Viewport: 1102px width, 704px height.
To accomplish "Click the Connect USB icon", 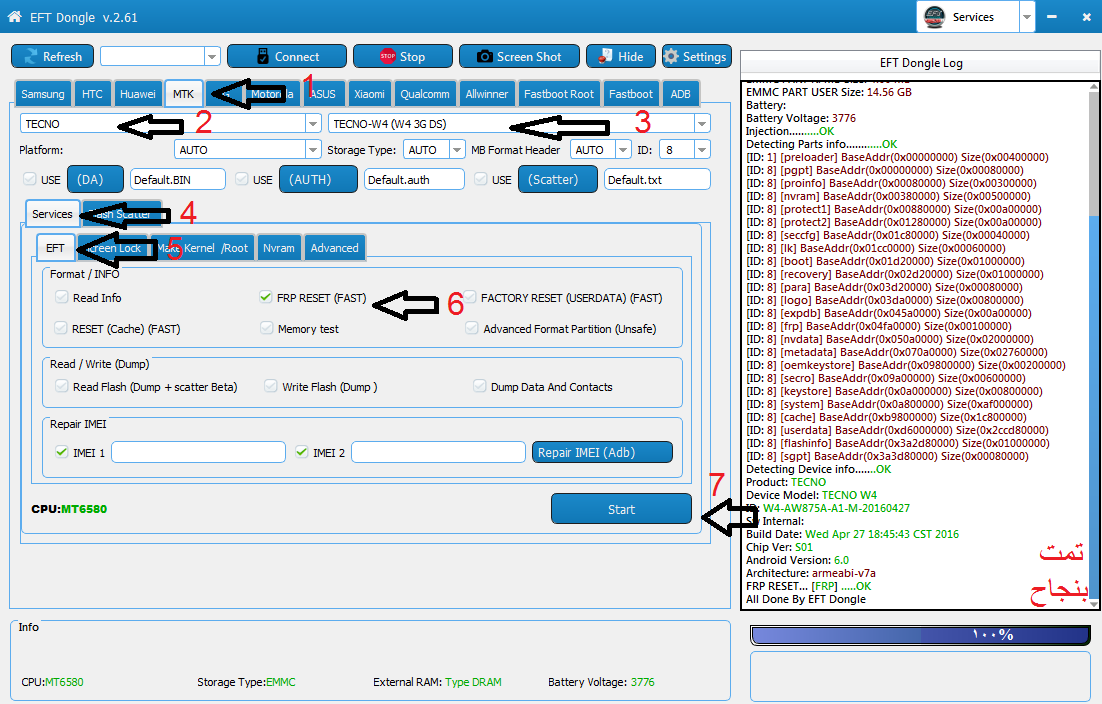I will pyautogui.click(x=263, y=57).
